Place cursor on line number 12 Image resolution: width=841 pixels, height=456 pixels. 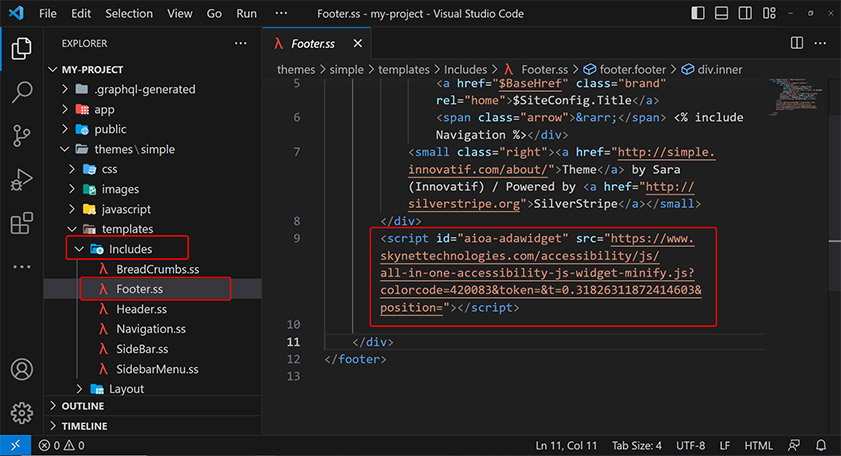(x=293, y=359)
